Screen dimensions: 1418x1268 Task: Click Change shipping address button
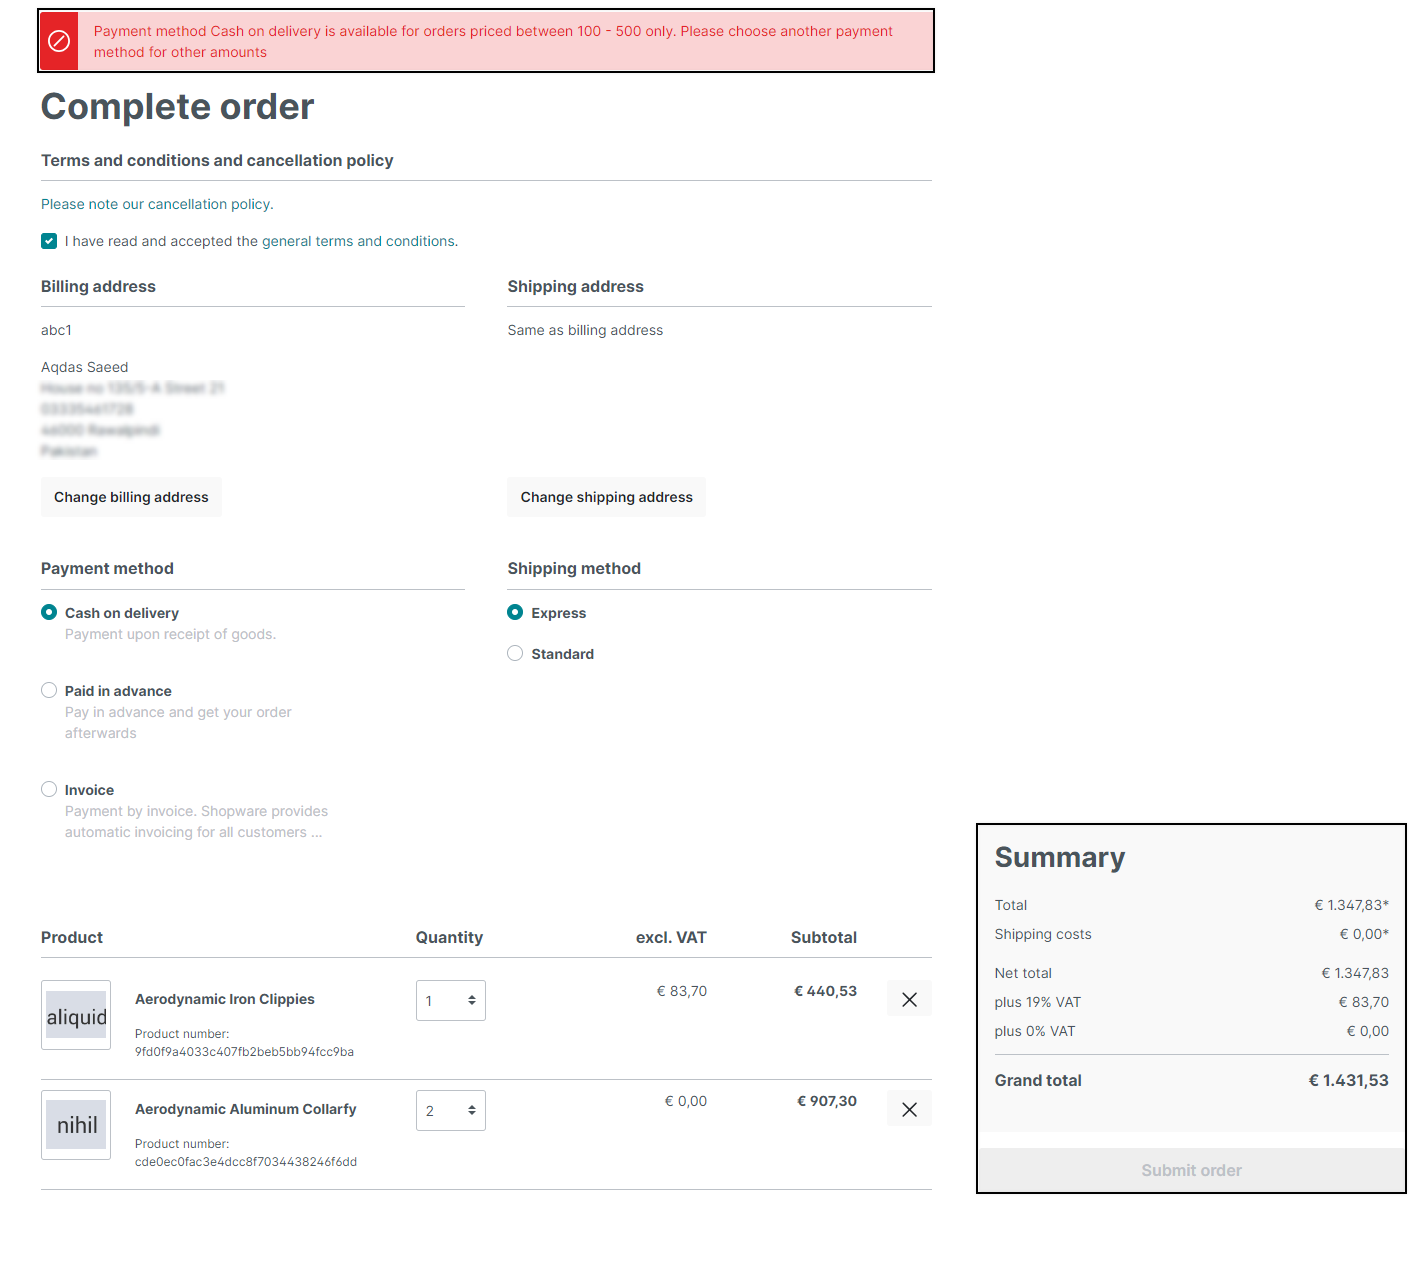pyautogui.click(x=606, y=497)
